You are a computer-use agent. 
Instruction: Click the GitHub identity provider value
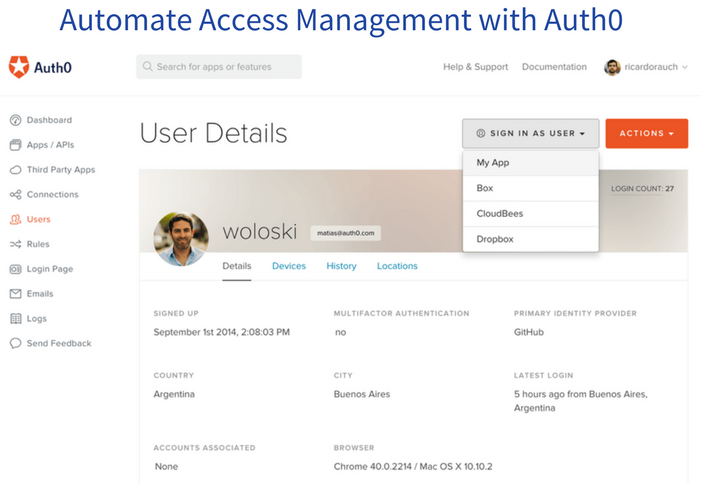coord(528,332)
